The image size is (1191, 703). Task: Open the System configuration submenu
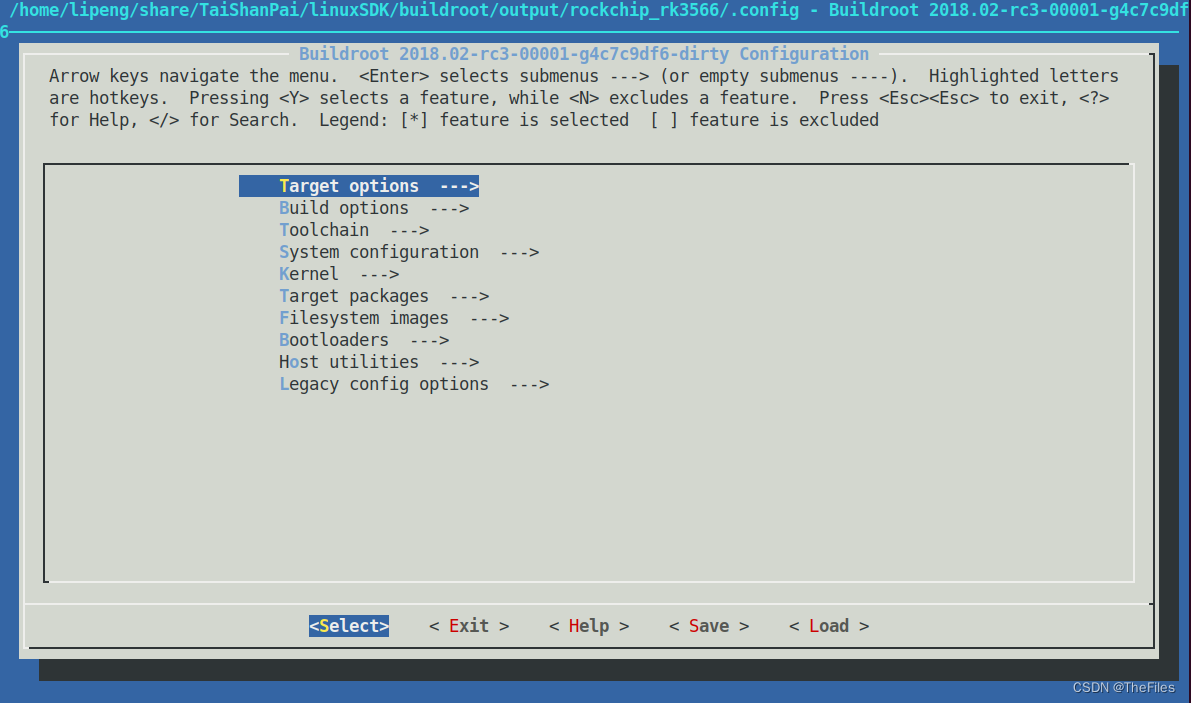(409, 252)
